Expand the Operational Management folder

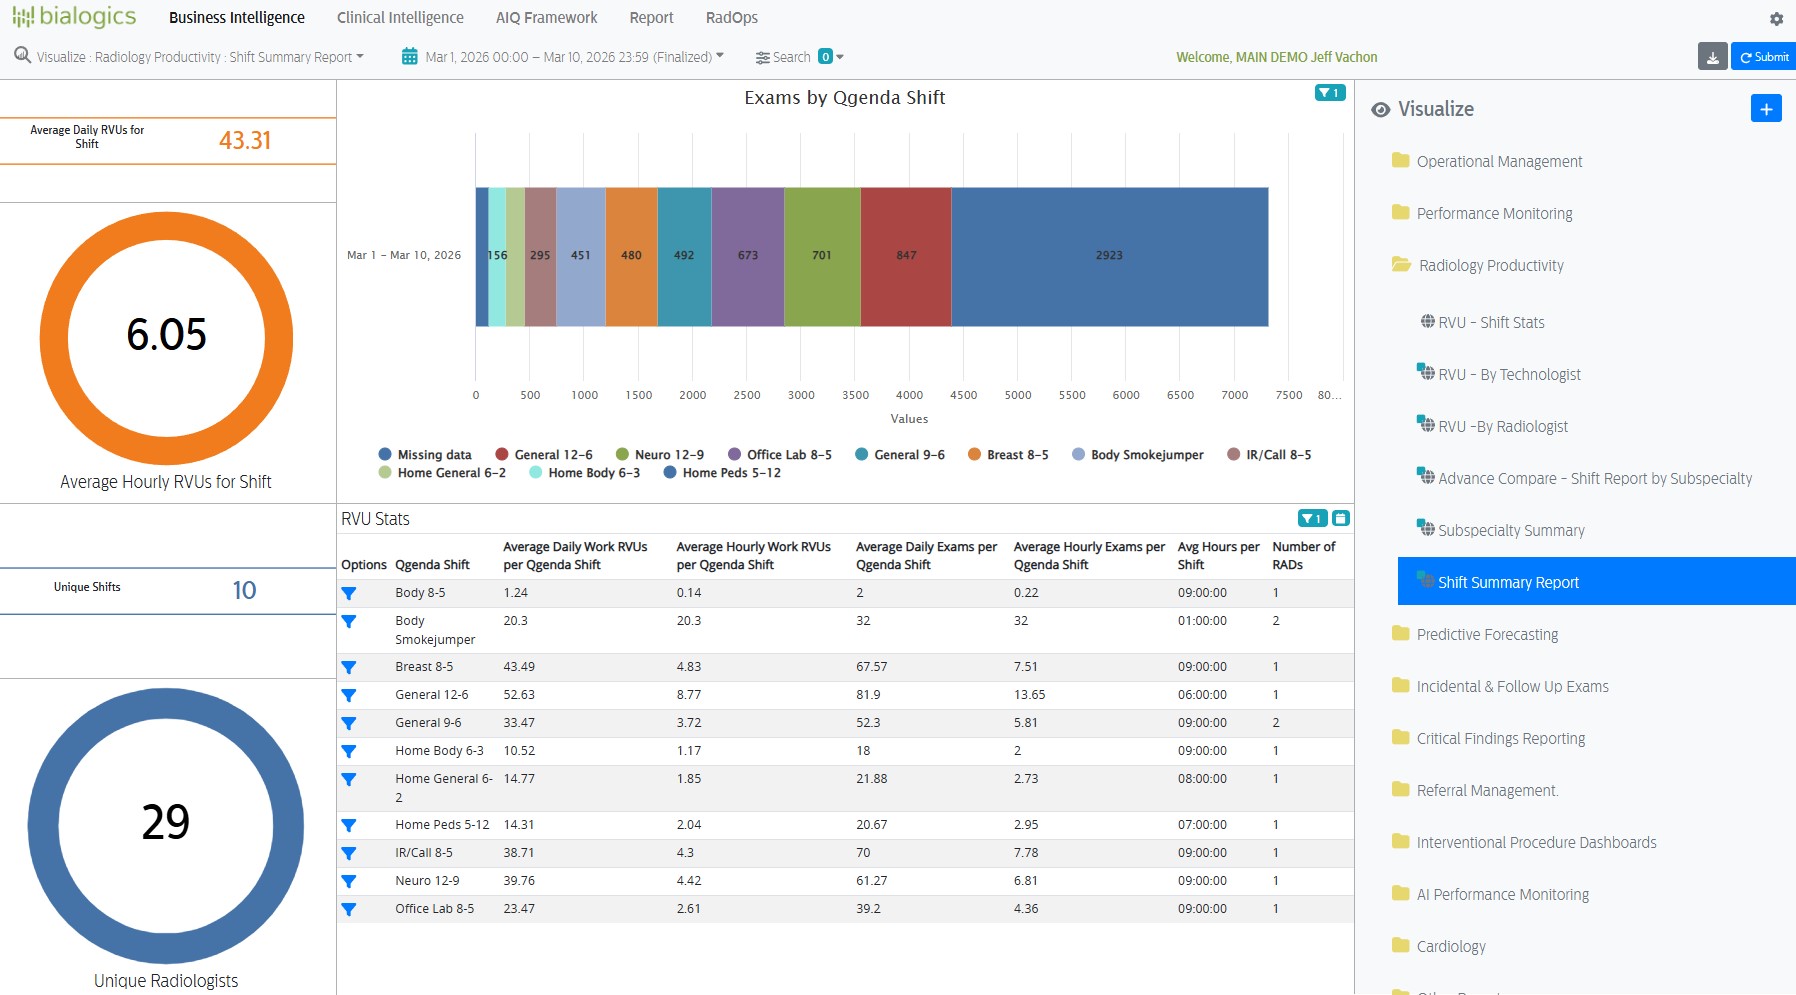[1498, 161]
